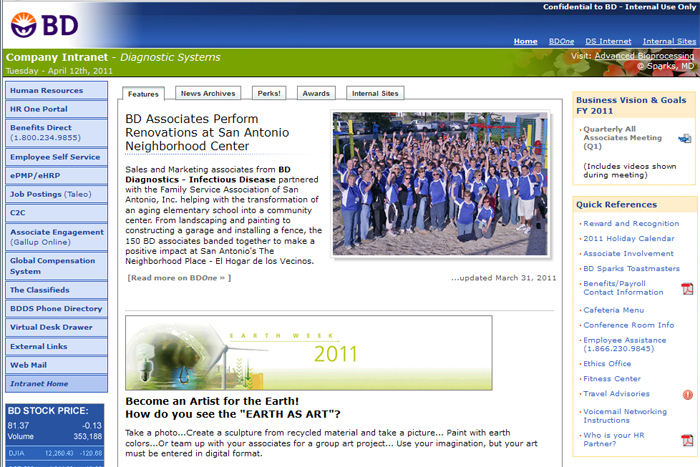Screen dimensions: 700x467
Task: Click Intranet Home in the sidebar
Action: pyautogui.click(x=56, y=384)
